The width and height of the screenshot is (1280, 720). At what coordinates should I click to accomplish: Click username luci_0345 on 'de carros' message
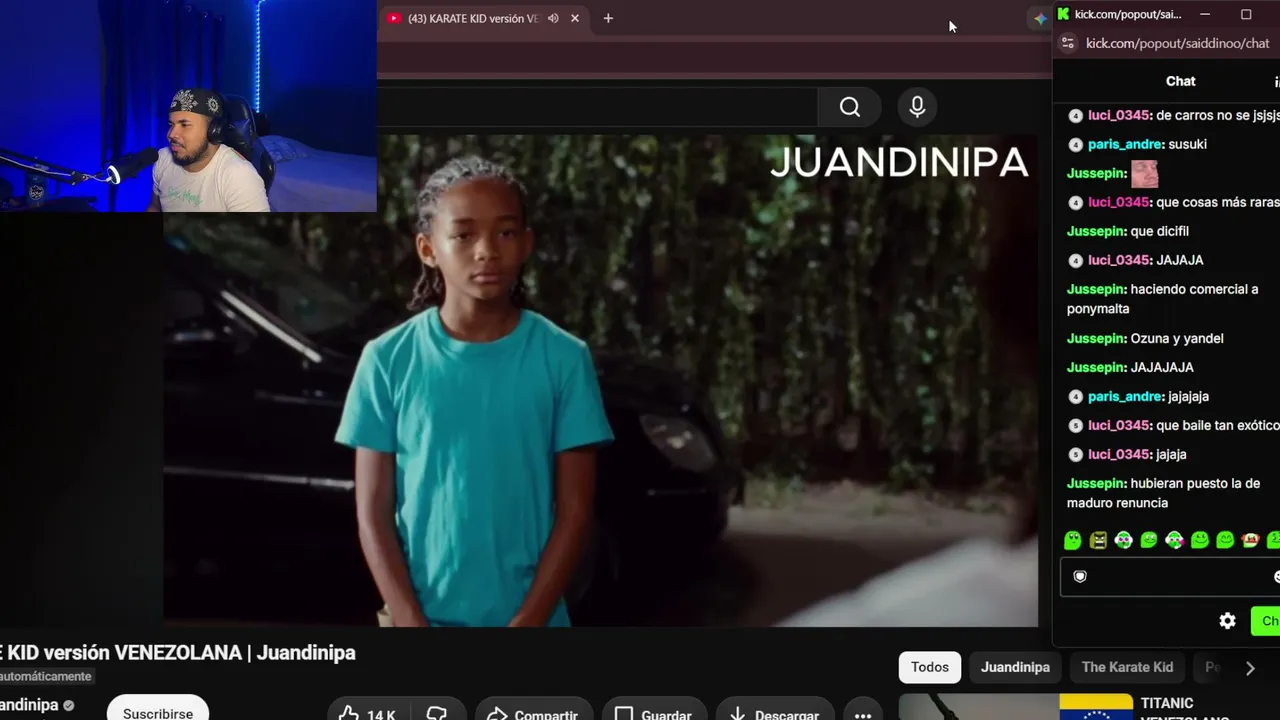click(x=1118, y=115)
